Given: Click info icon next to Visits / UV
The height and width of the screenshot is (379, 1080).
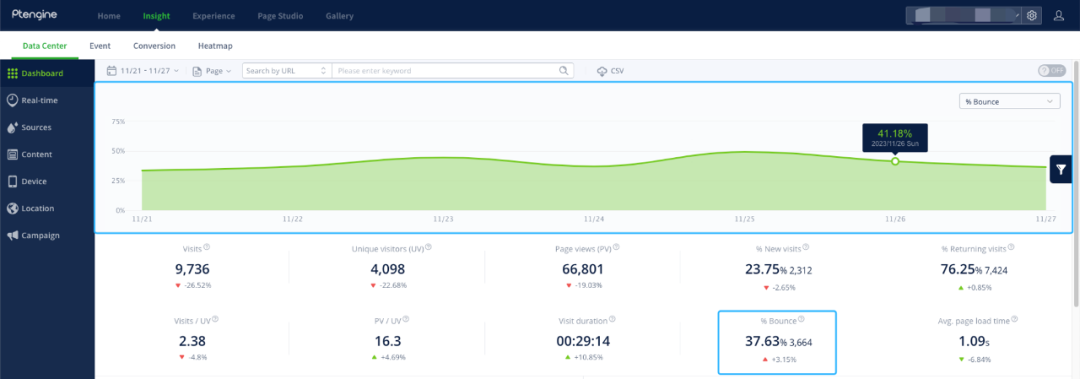Looking at the screenshot, I should 216,320.
